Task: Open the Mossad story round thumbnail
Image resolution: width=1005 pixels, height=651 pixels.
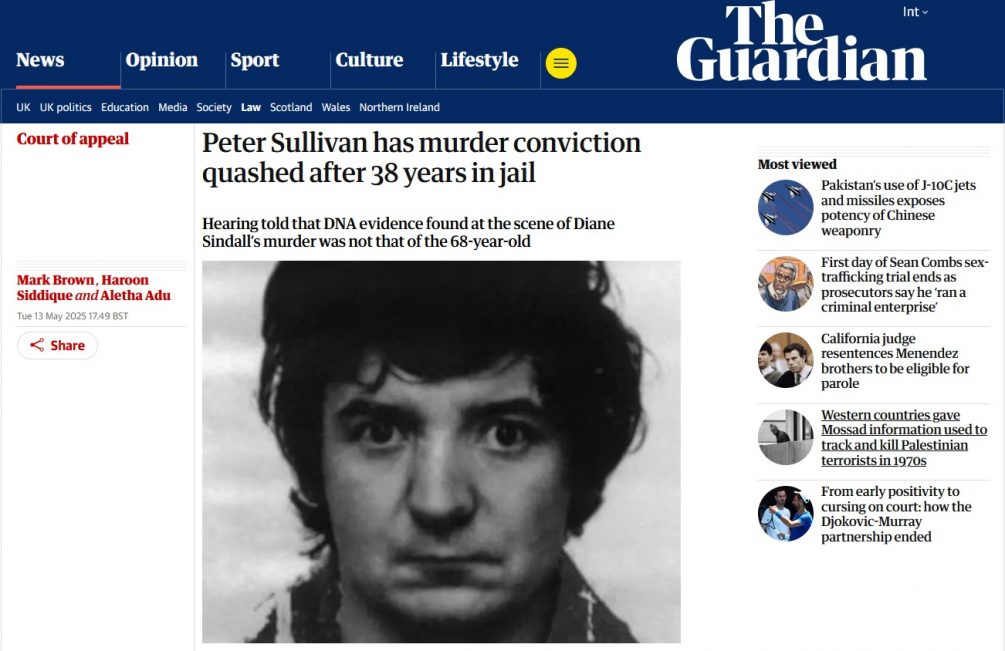Action: [785, 437]
